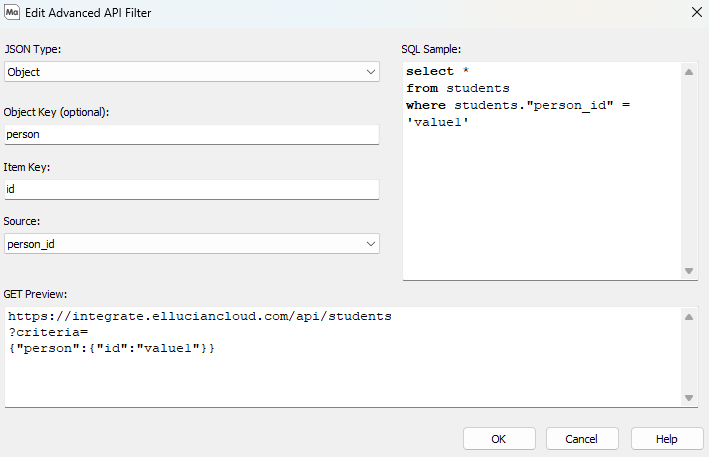Click the '?criteria=' line in GET Preview
This screenshot has width=709, height=457.
tap(48, 332)
